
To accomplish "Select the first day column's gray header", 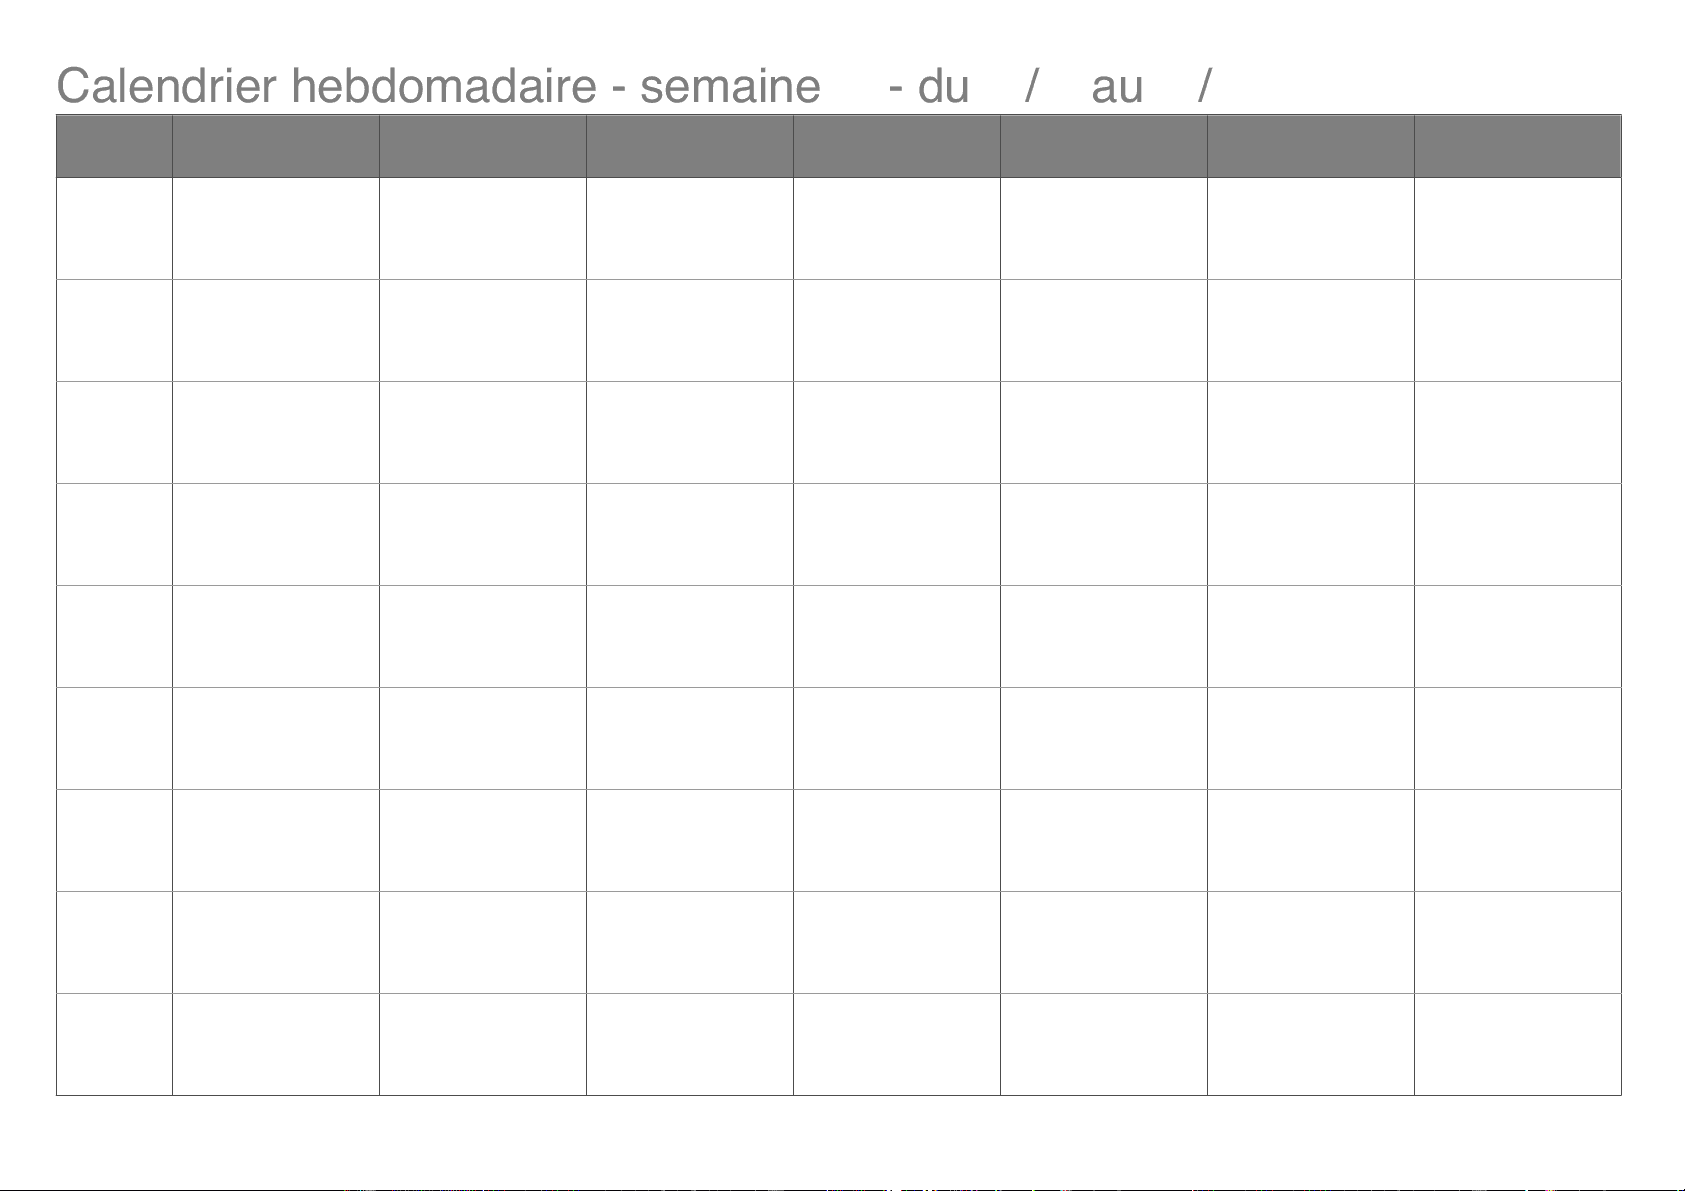I will (x=275, y=146).
